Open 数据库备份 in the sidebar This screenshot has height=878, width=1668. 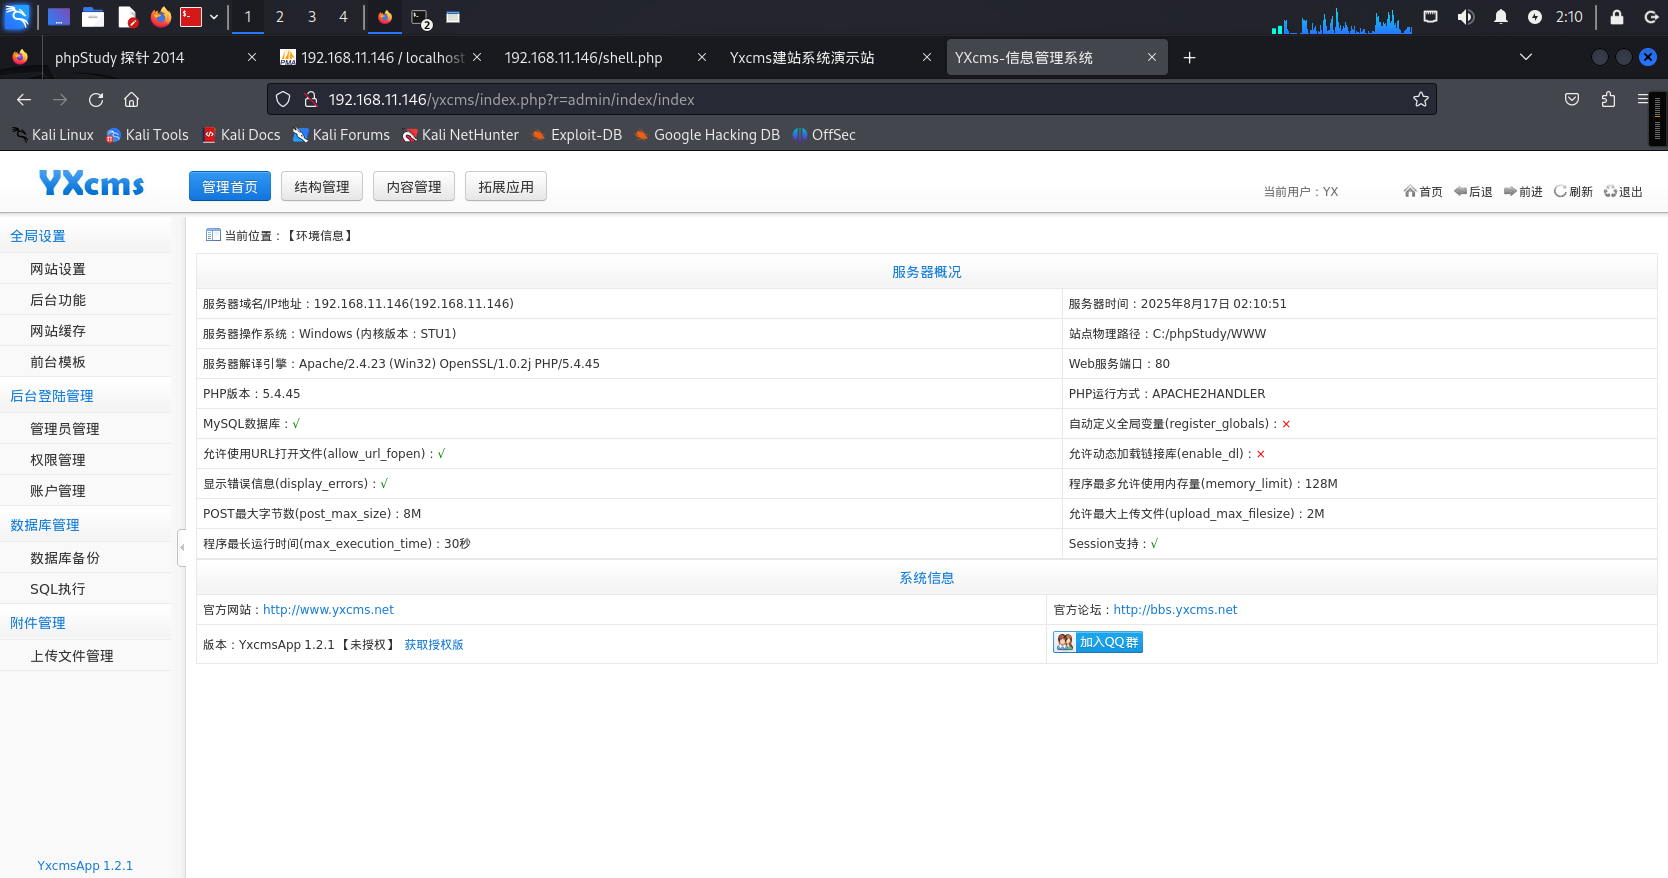65,558
